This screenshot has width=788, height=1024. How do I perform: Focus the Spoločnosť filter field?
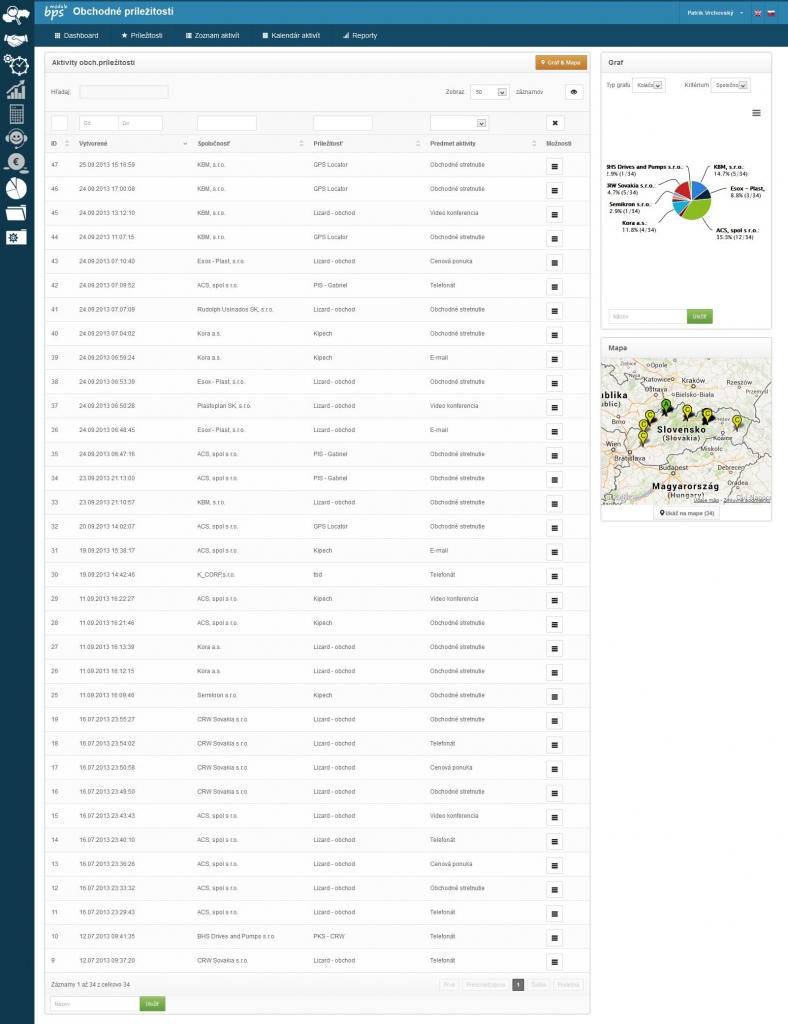point(227,123)
